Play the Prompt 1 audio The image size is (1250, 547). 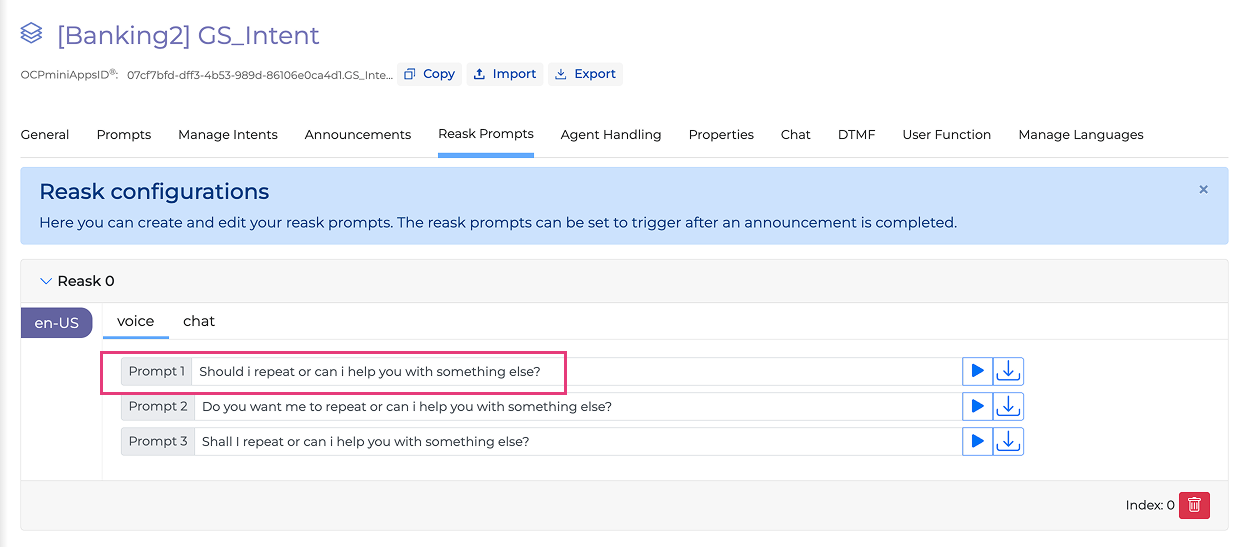click(977, 372)
